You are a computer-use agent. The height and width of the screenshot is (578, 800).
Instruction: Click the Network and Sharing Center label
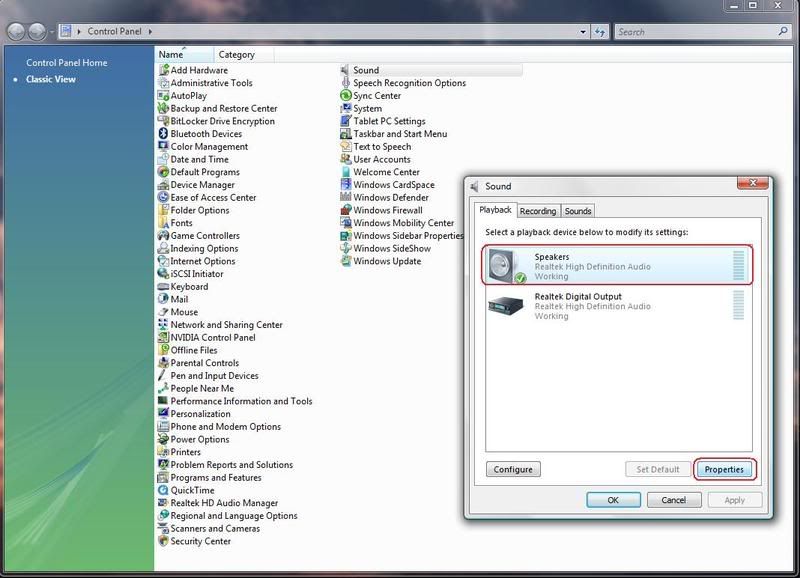coord(226,325)
